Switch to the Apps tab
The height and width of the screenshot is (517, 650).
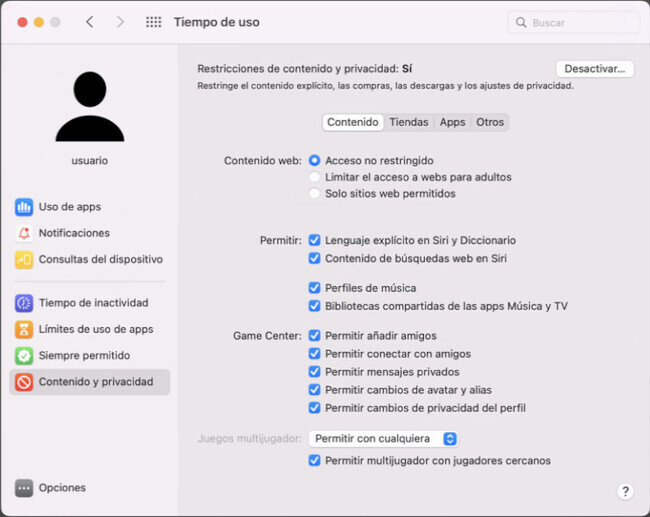click(452, 122)
